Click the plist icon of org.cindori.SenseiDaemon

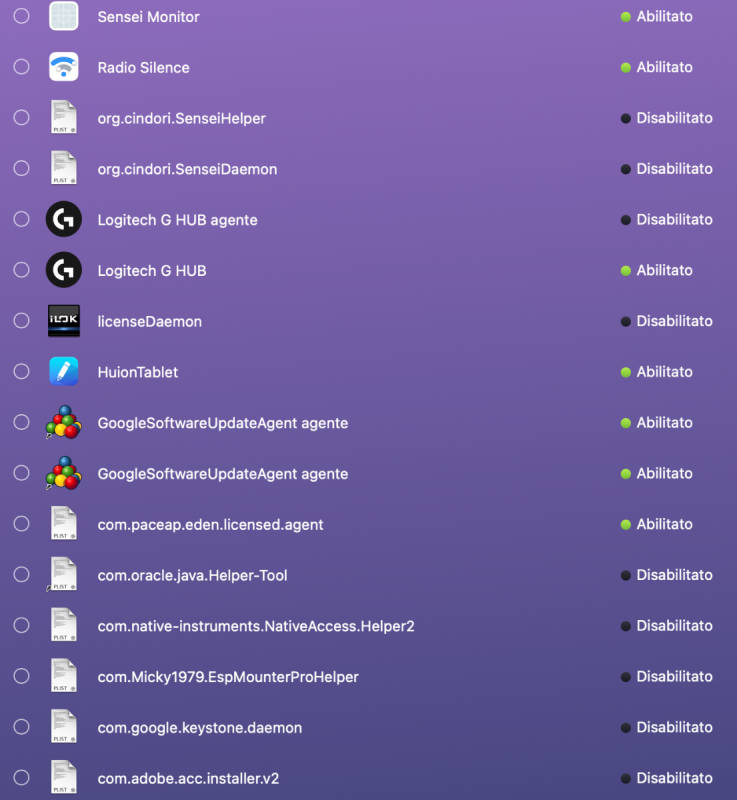pos(64,168)
